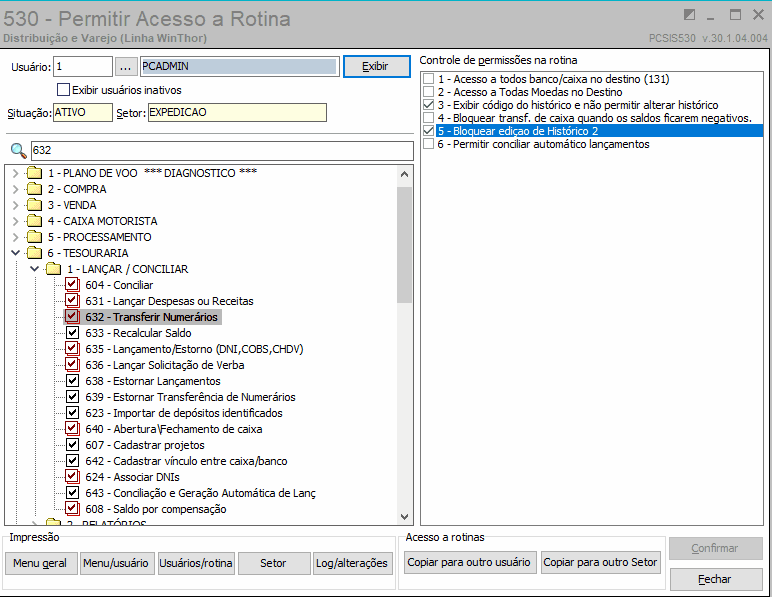The image size is (772, 597).
Task: Expand the 3 - VENDA tree node
Action: tap(15, 205)
